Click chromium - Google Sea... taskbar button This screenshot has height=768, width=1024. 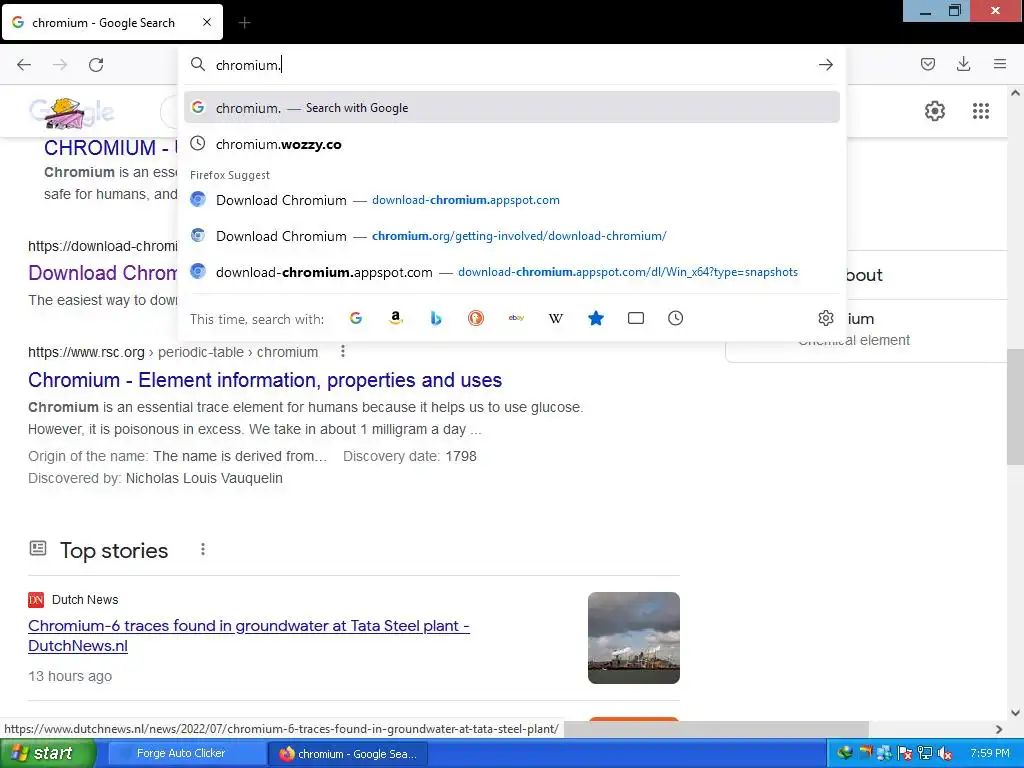click(347, 754)
